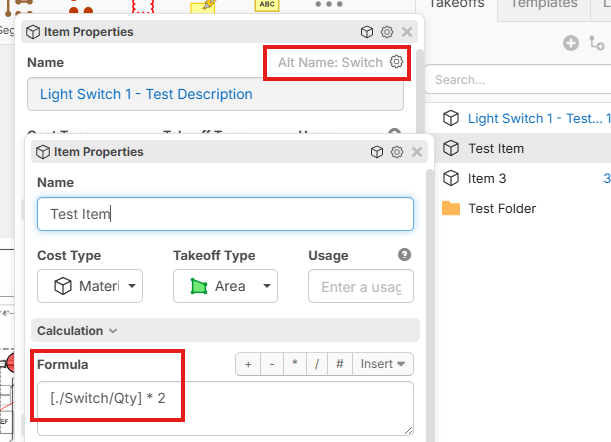Open the formula Insert dropdown
The width and height of the screenshot is (611, 442).
382,364
